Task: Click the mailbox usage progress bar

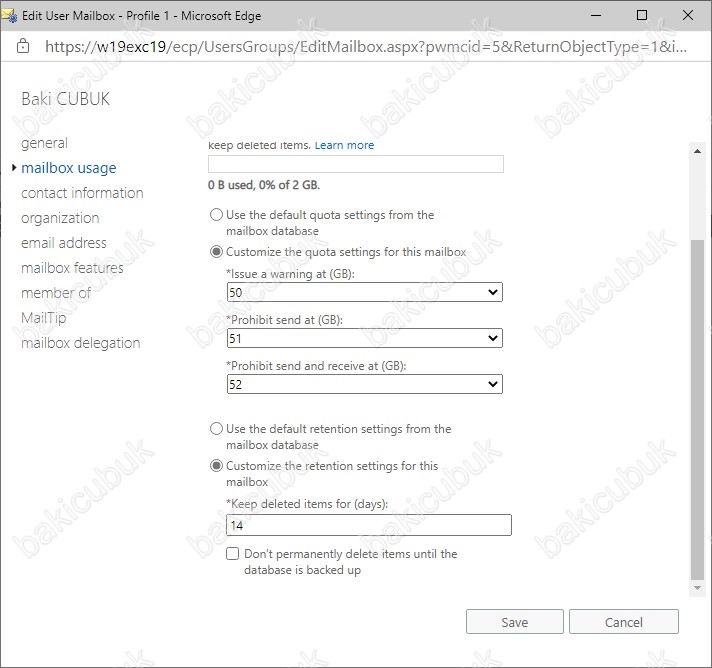Action: click(x=356, y=164)
